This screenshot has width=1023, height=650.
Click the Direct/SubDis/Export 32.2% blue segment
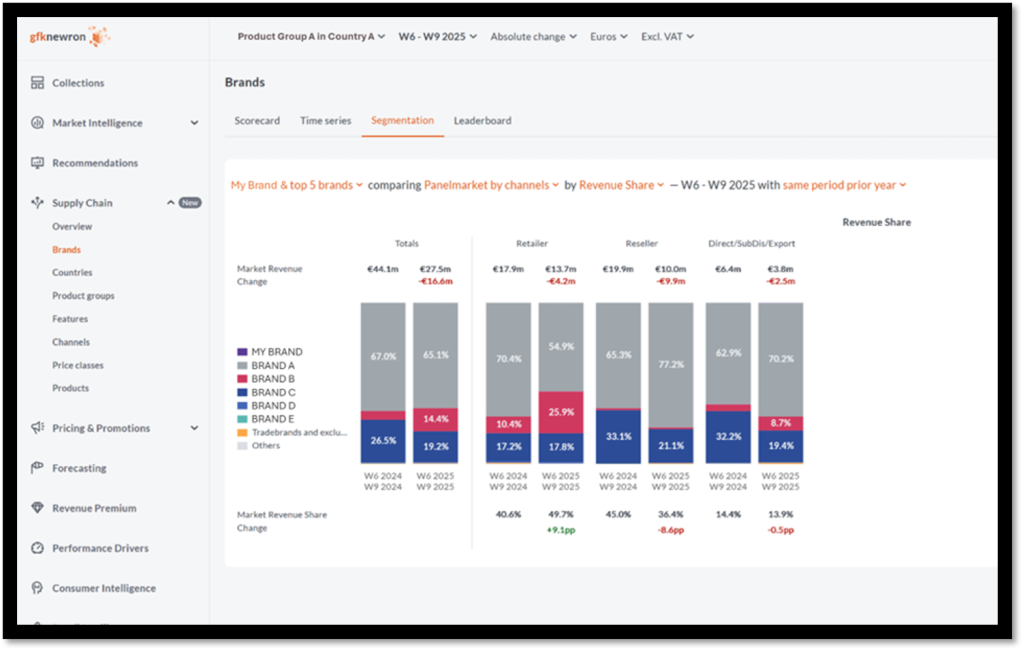728,437
